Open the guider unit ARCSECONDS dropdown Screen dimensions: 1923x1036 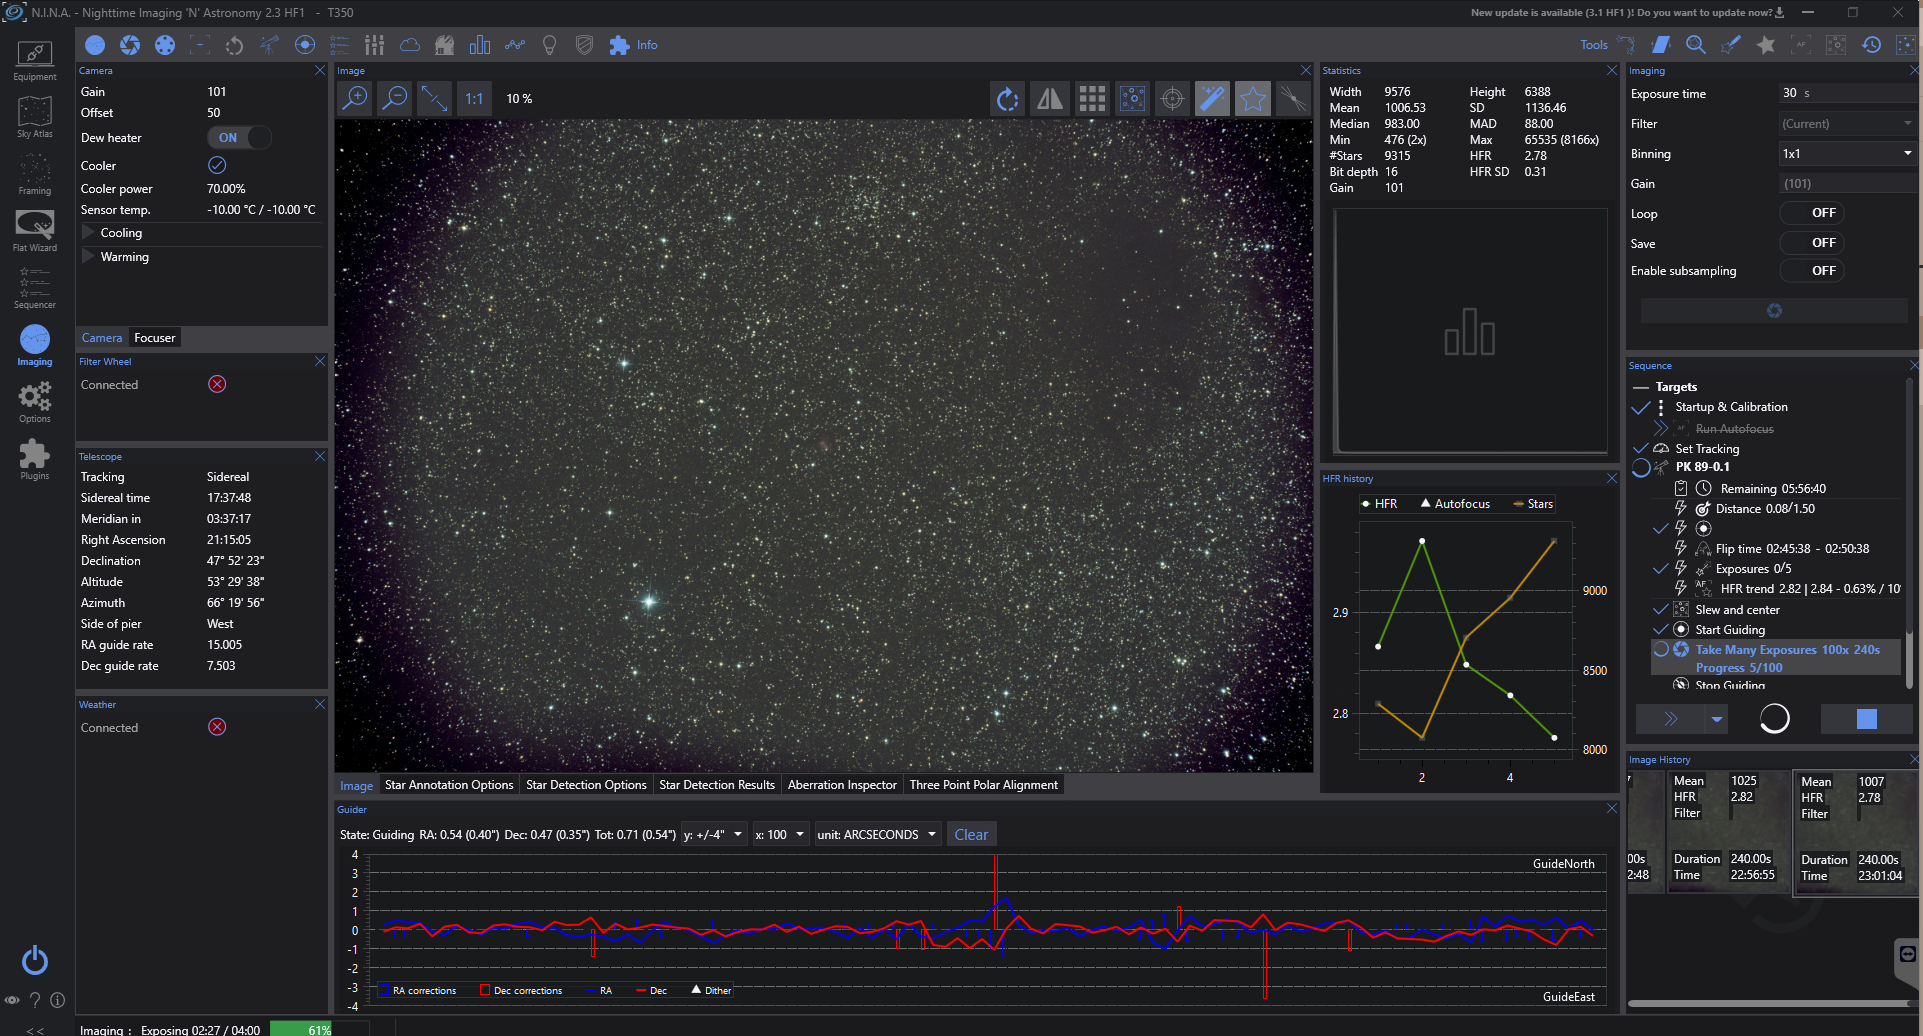coord(877,834)
